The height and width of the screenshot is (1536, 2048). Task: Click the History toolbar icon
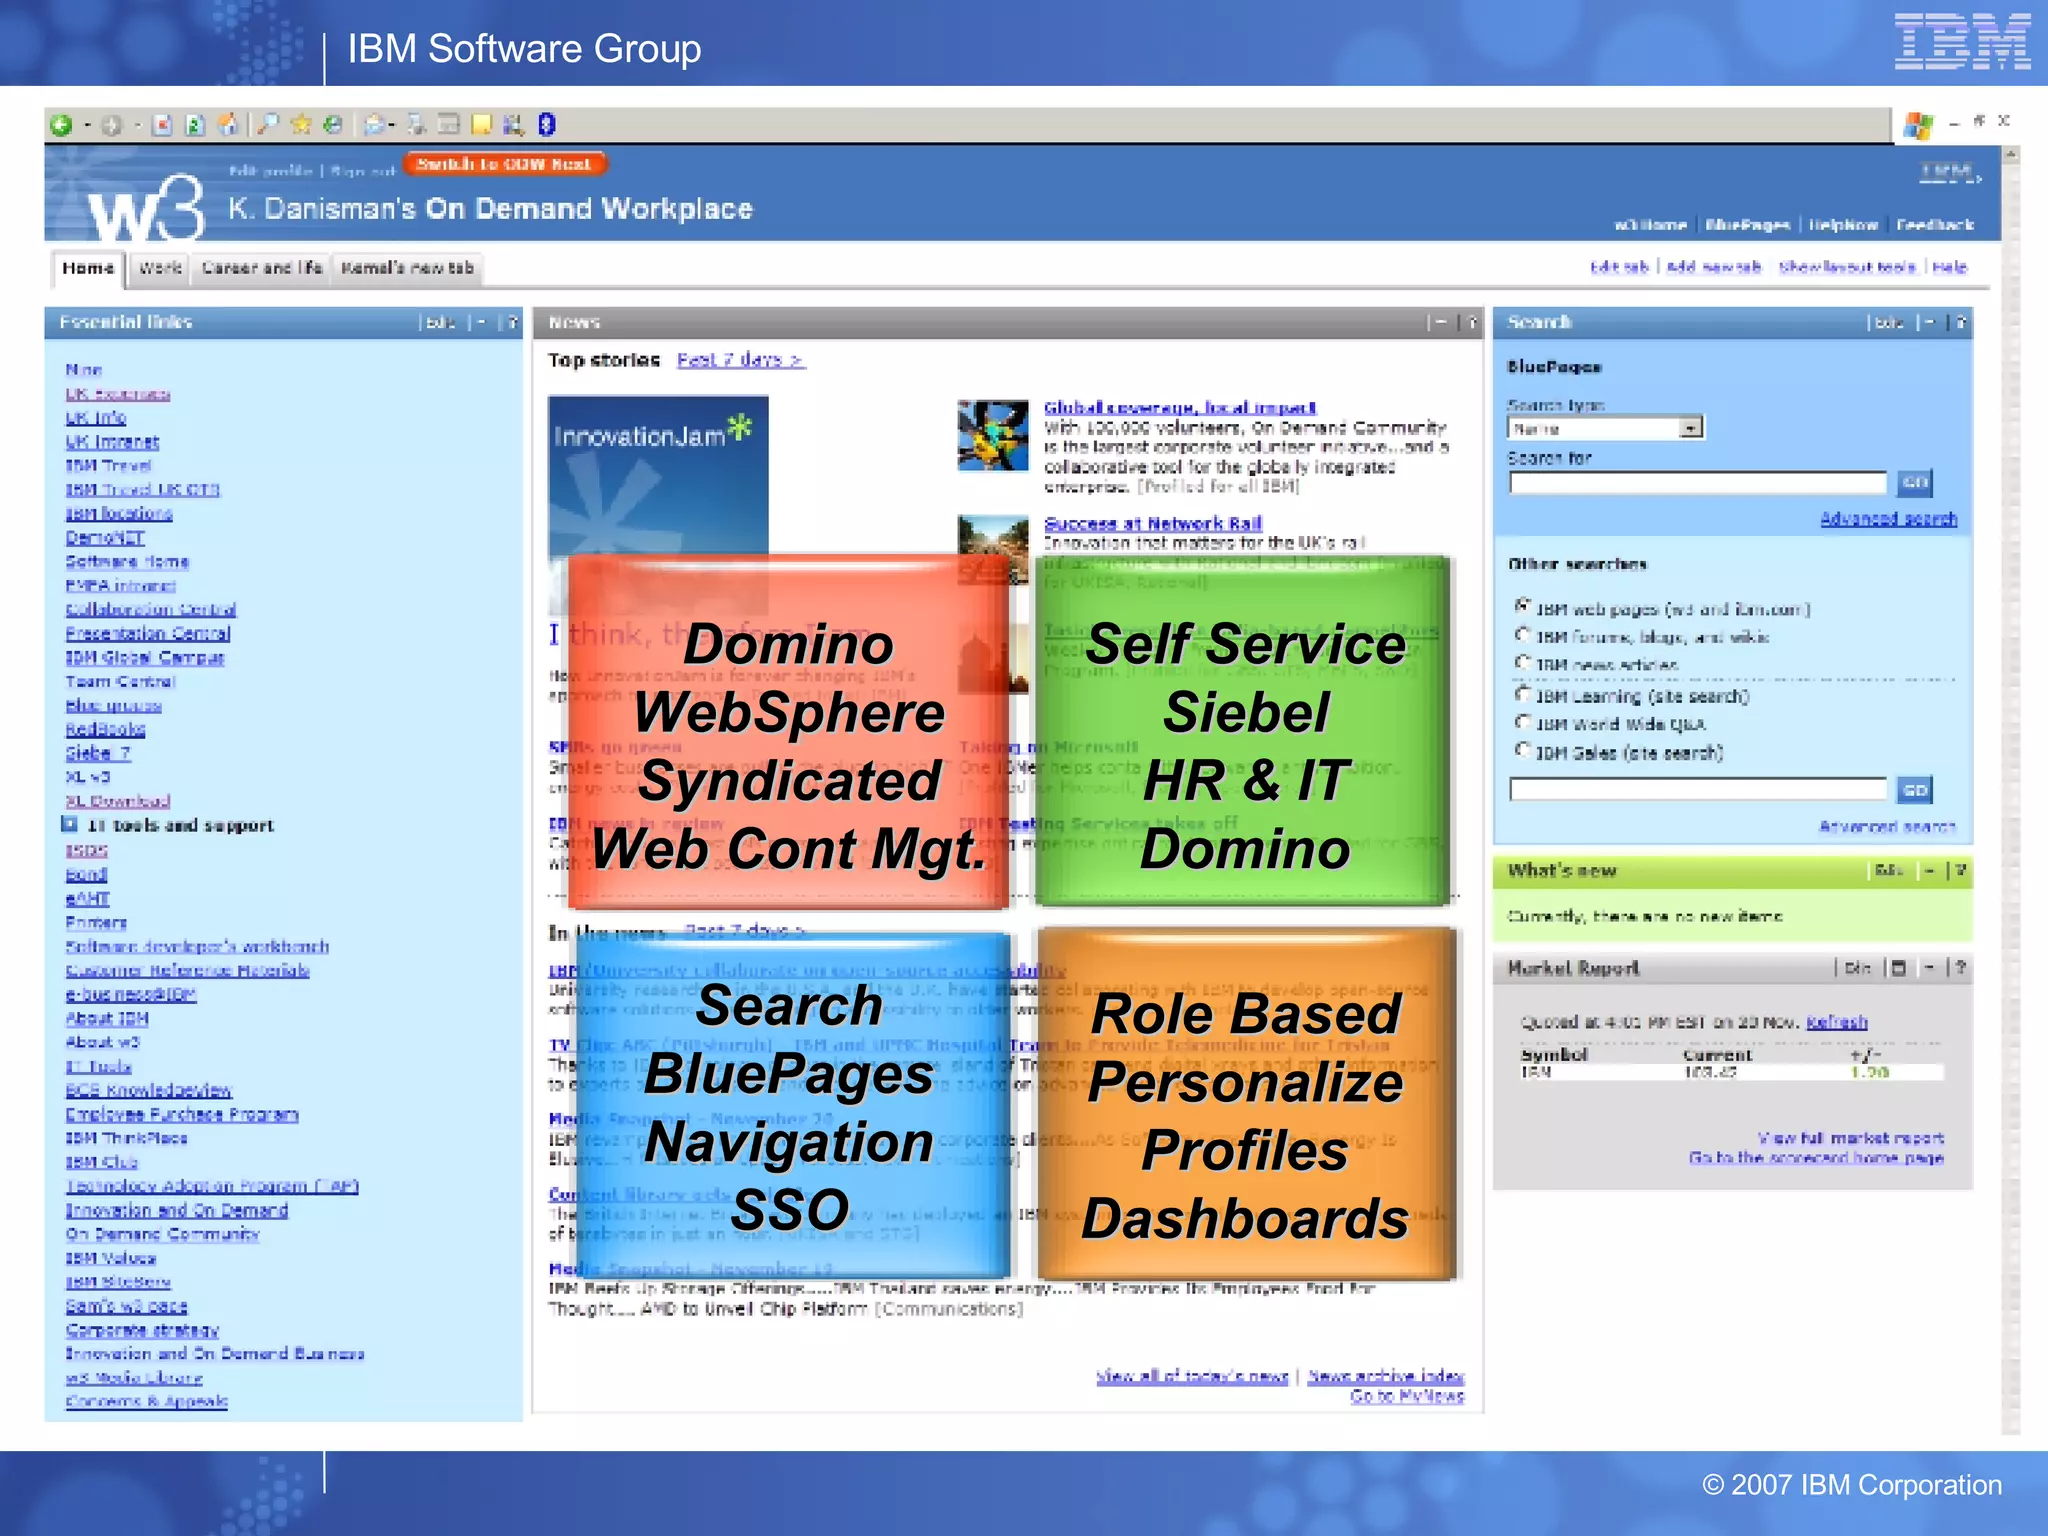333,124
